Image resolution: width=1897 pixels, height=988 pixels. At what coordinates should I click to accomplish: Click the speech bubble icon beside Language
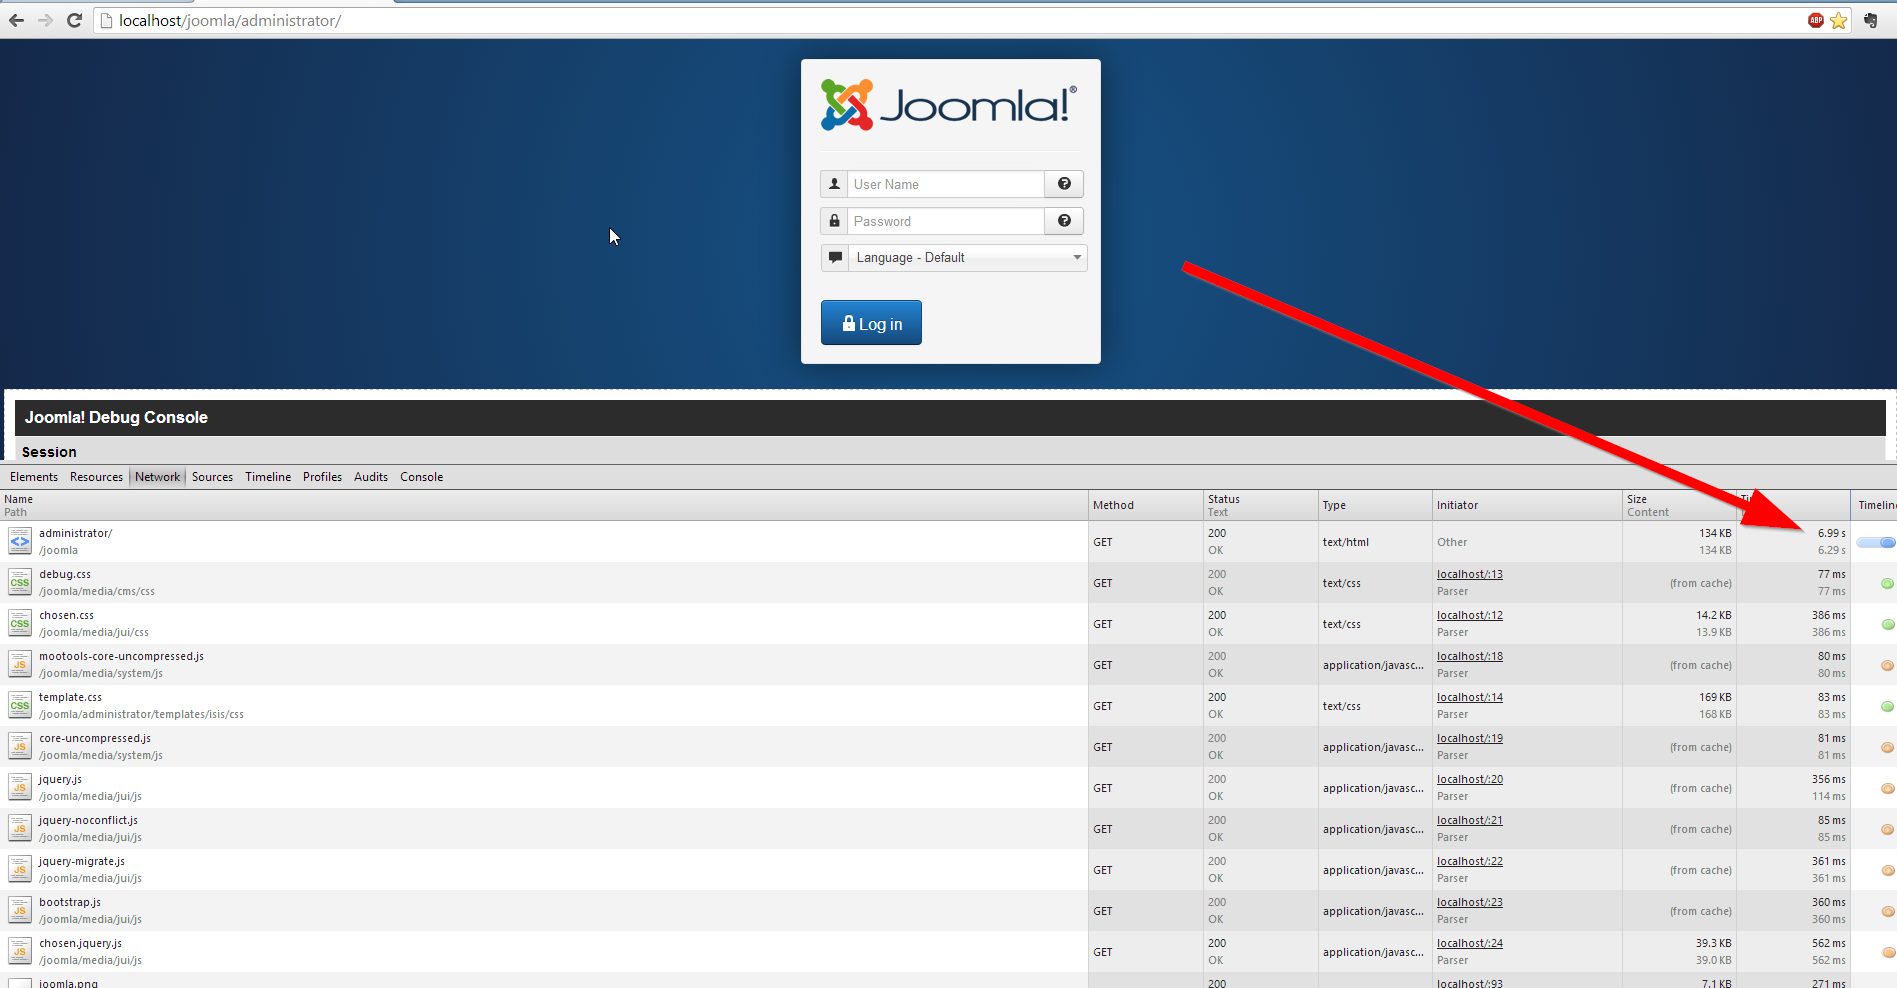point(835,258)
